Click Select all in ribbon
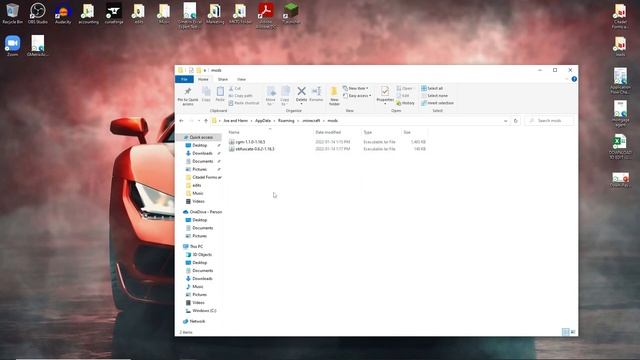The height and width of the screenshot is (360, 640). coord(432,88)
